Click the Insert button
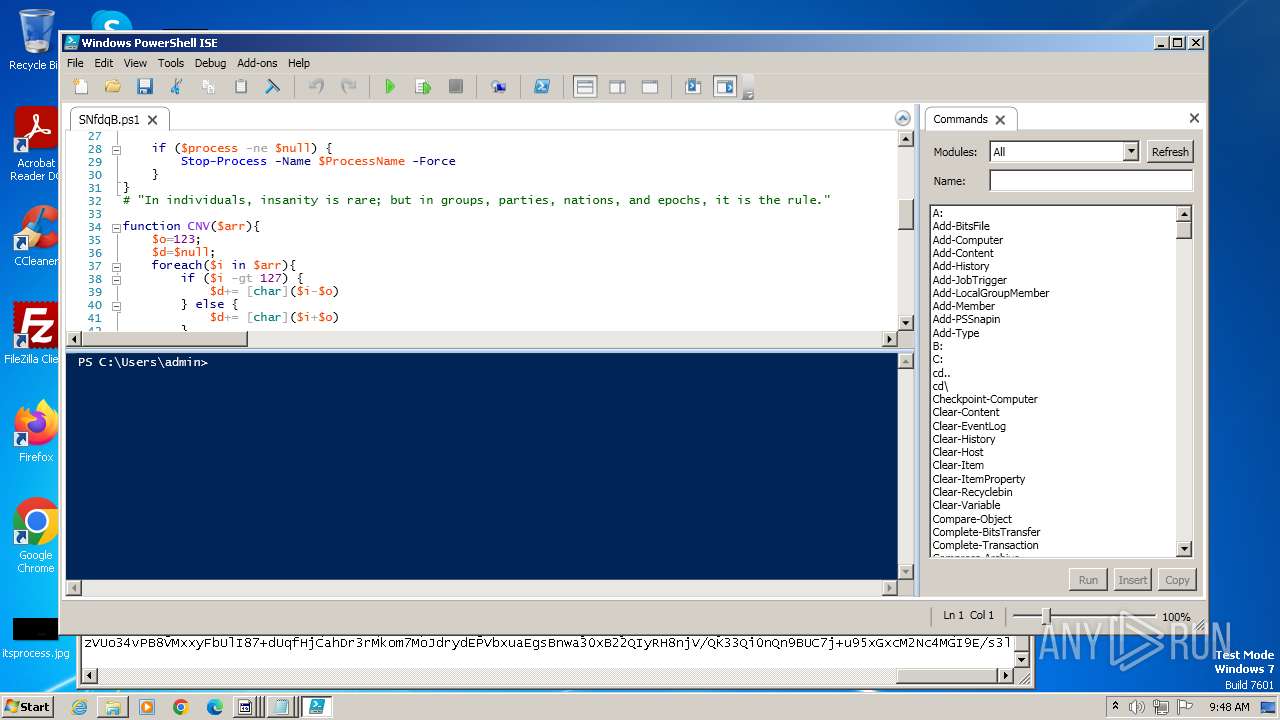The image size is (1280, 720). (1132, 580)
